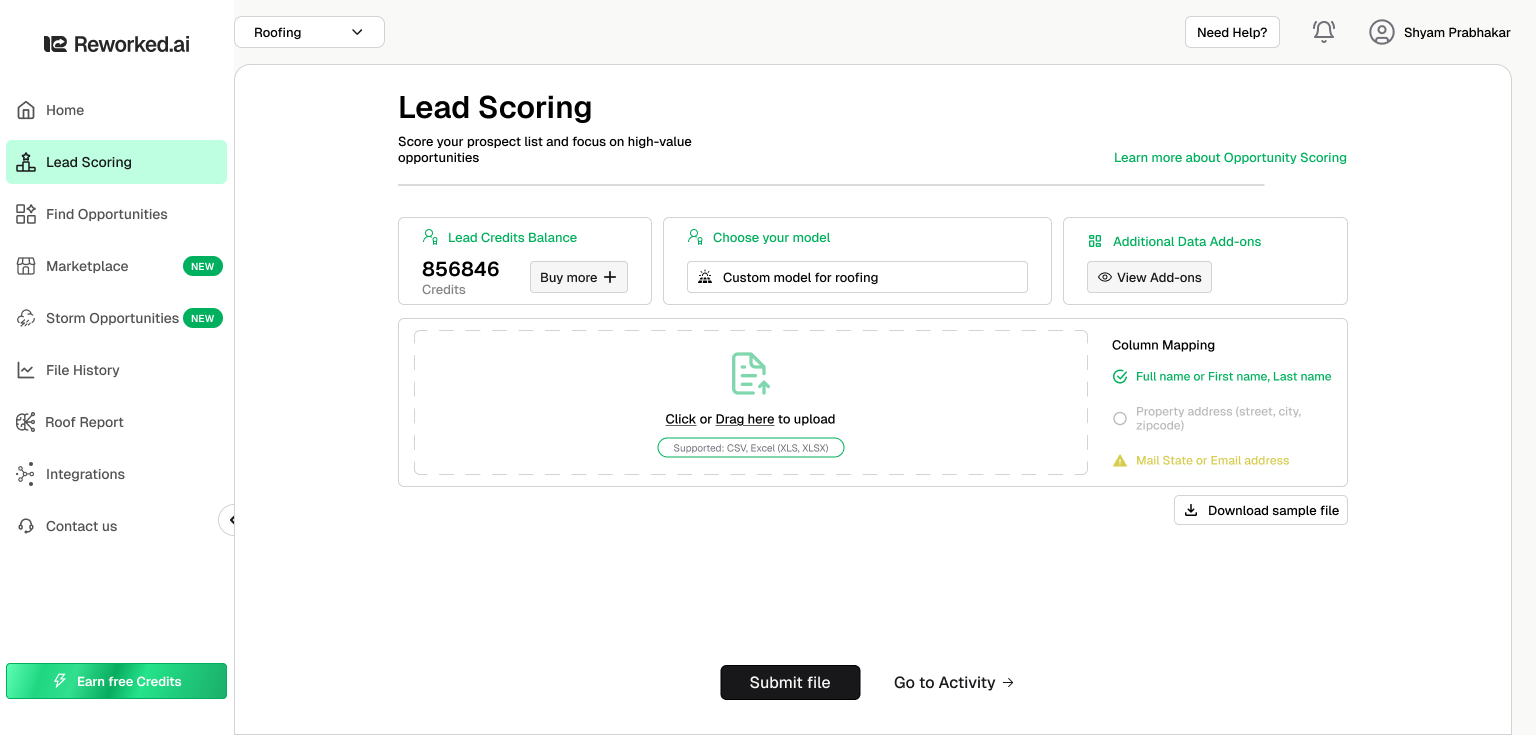Click the Mail State warning indicator
The image size is (1536, 735).
point(1120,460)
